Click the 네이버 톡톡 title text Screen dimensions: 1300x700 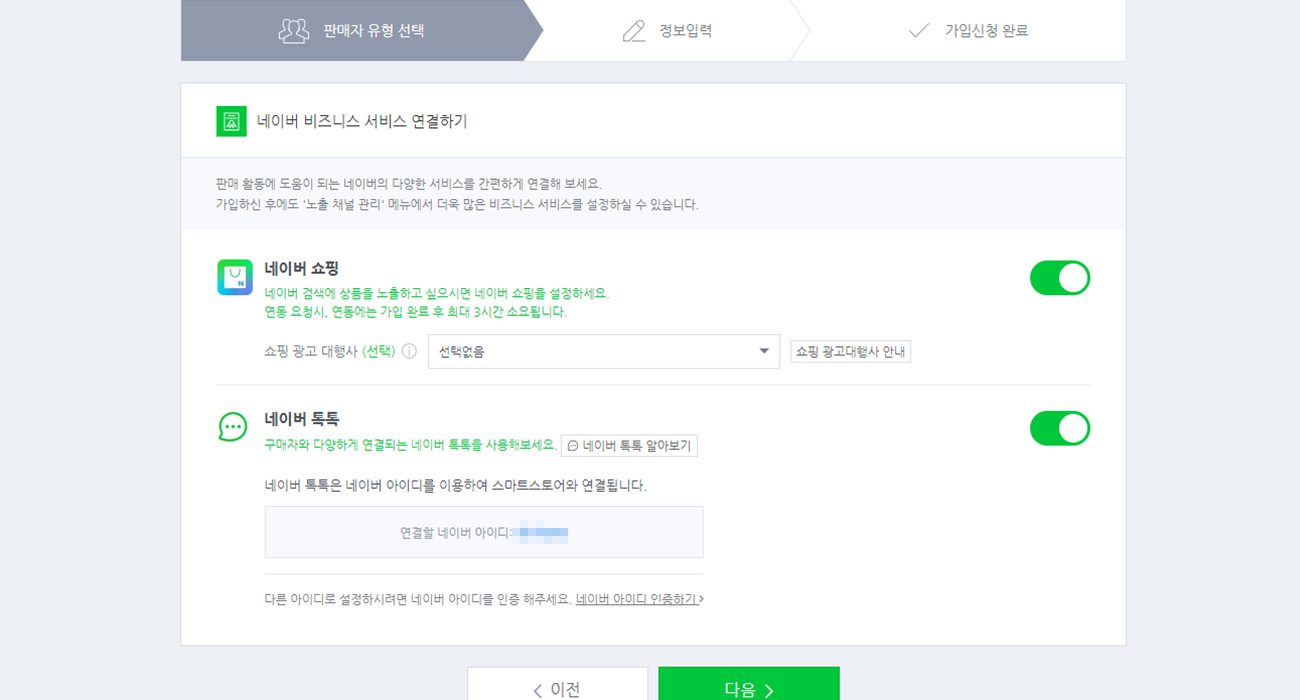point(302,418)
